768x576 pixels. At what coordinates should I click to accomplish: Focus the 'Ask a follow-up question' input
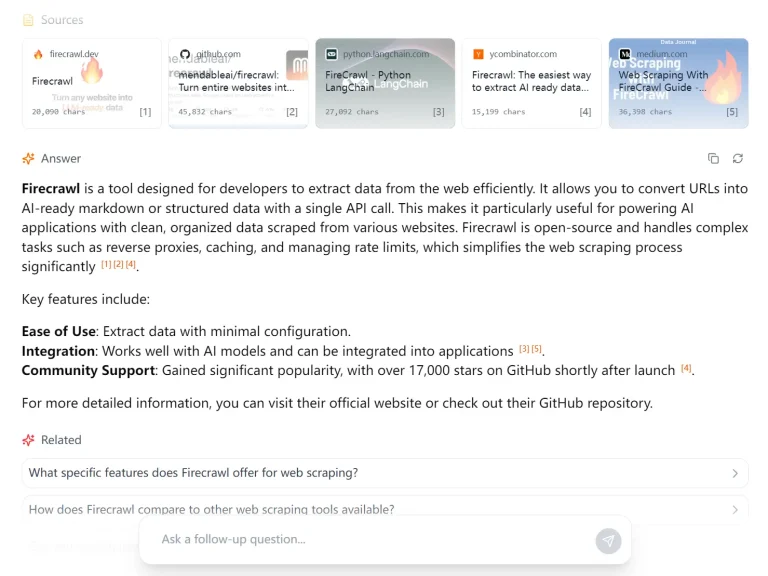[370, 540]
